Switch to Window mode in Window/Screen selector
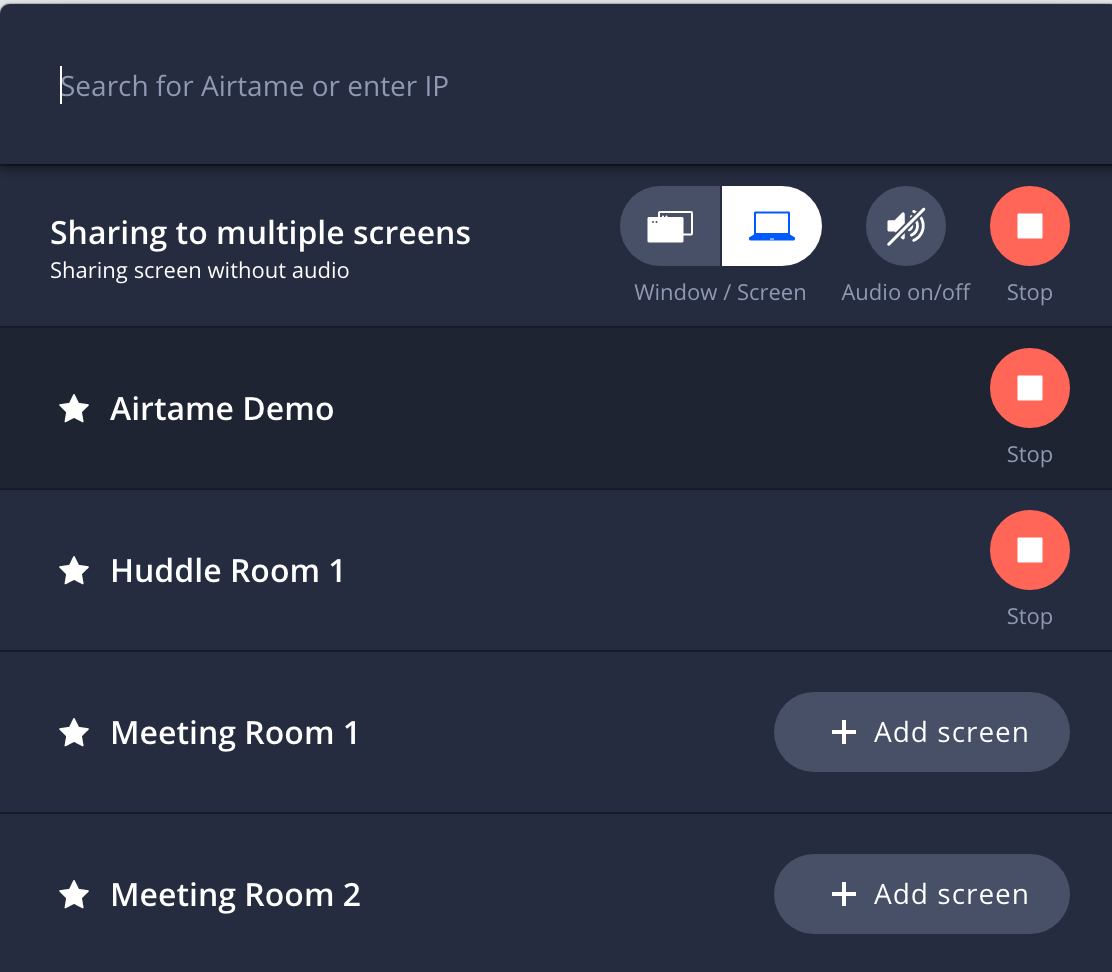The width and height of the screenshot is (1112, 972). point(670,226)
